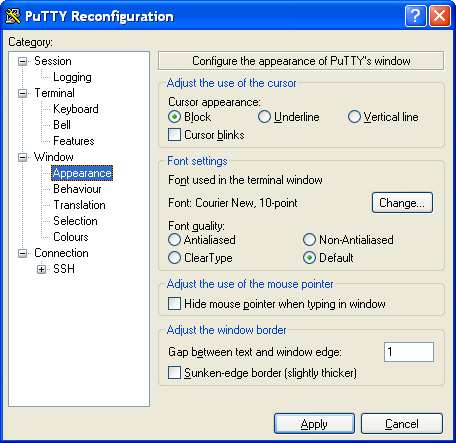Collapse the Connection tree node
This screenshot has height=443, width=456.
click(22, 253)
